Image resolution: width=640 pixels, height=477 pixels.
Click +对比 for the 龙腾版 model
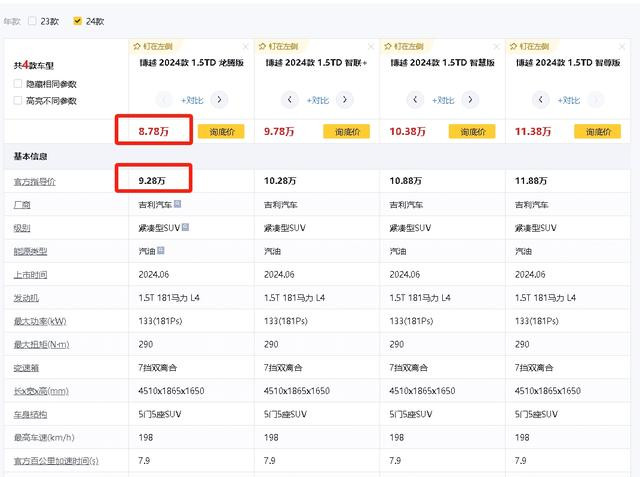(192, 100)
